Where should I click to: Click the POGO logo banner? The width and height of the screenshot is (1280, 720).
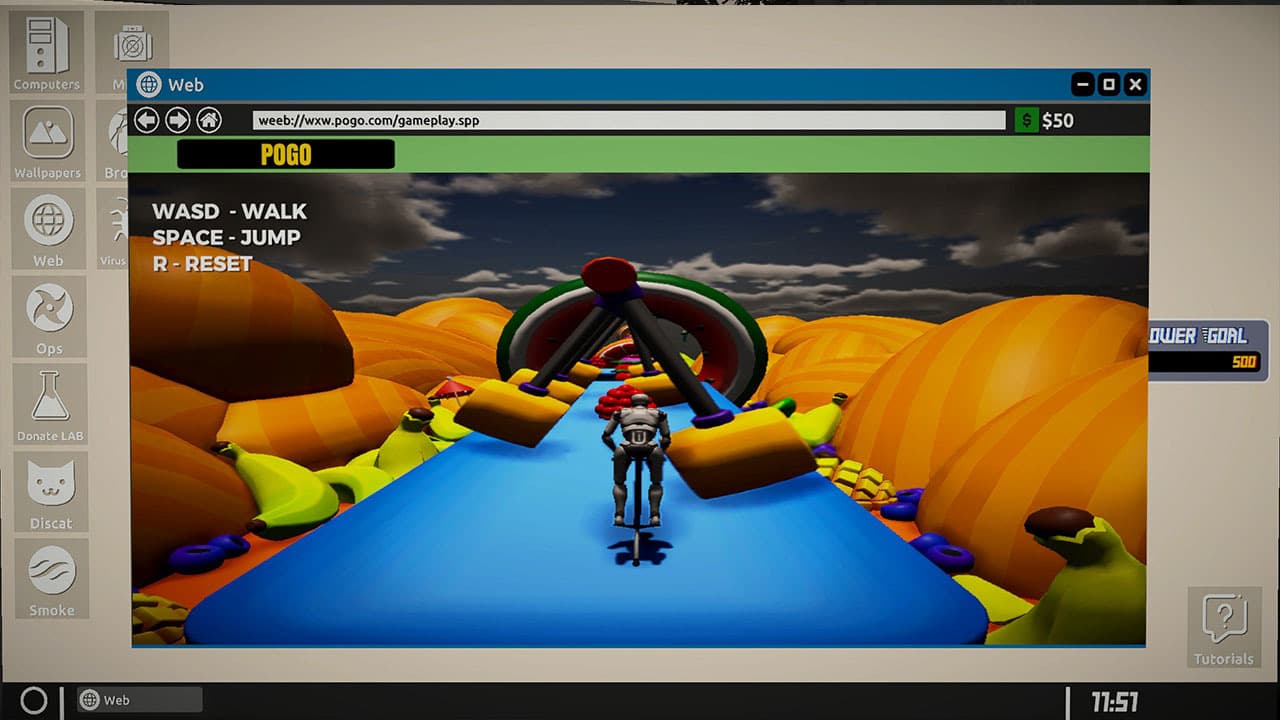pos(286,154)
